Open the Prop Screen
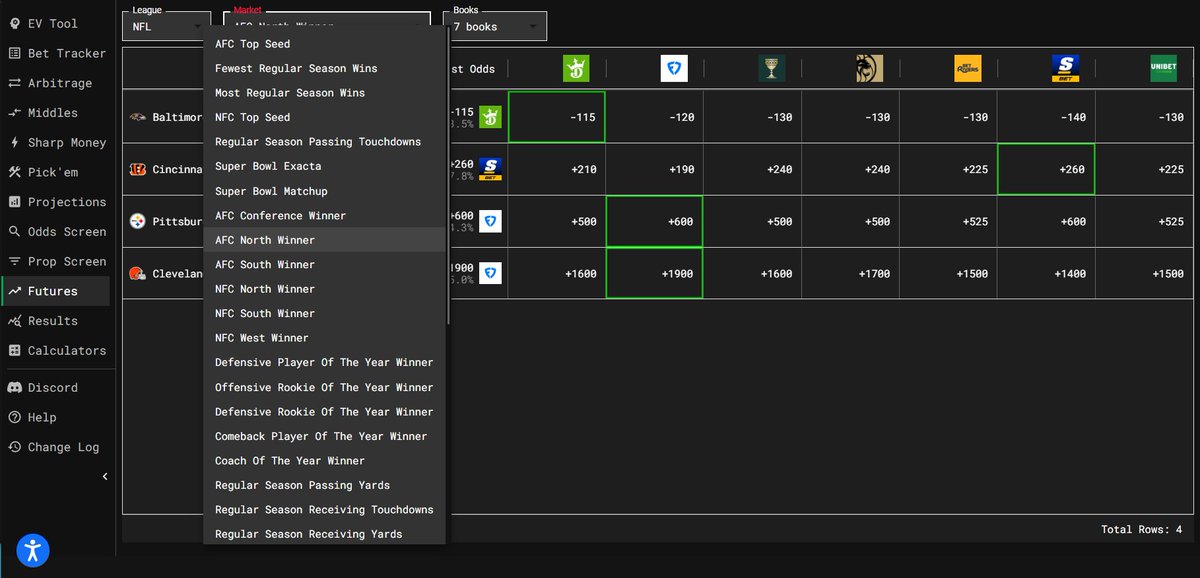The height and width of the screenshot is (578, 1200). point(57,262)
